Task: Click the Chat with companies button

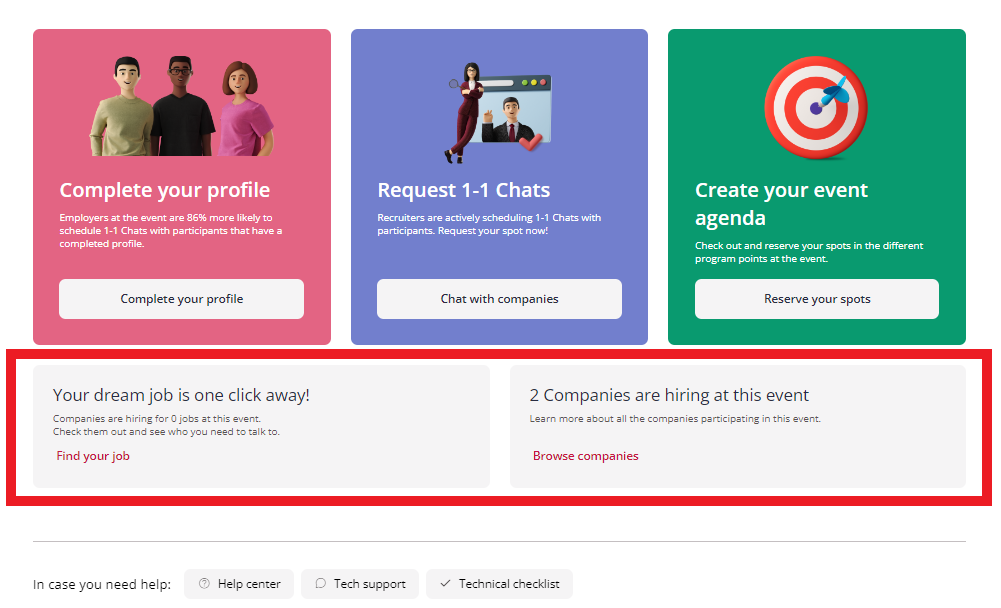Action: [499, 299]
